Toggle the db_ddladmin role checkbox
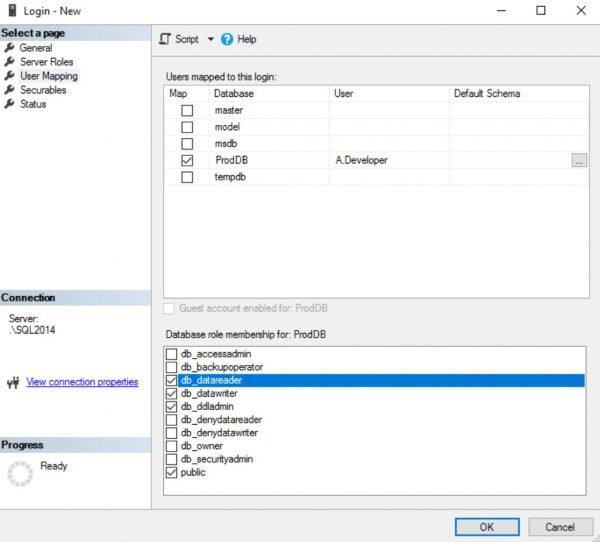This screenshot has width=600, height=542. pos(172,407)
